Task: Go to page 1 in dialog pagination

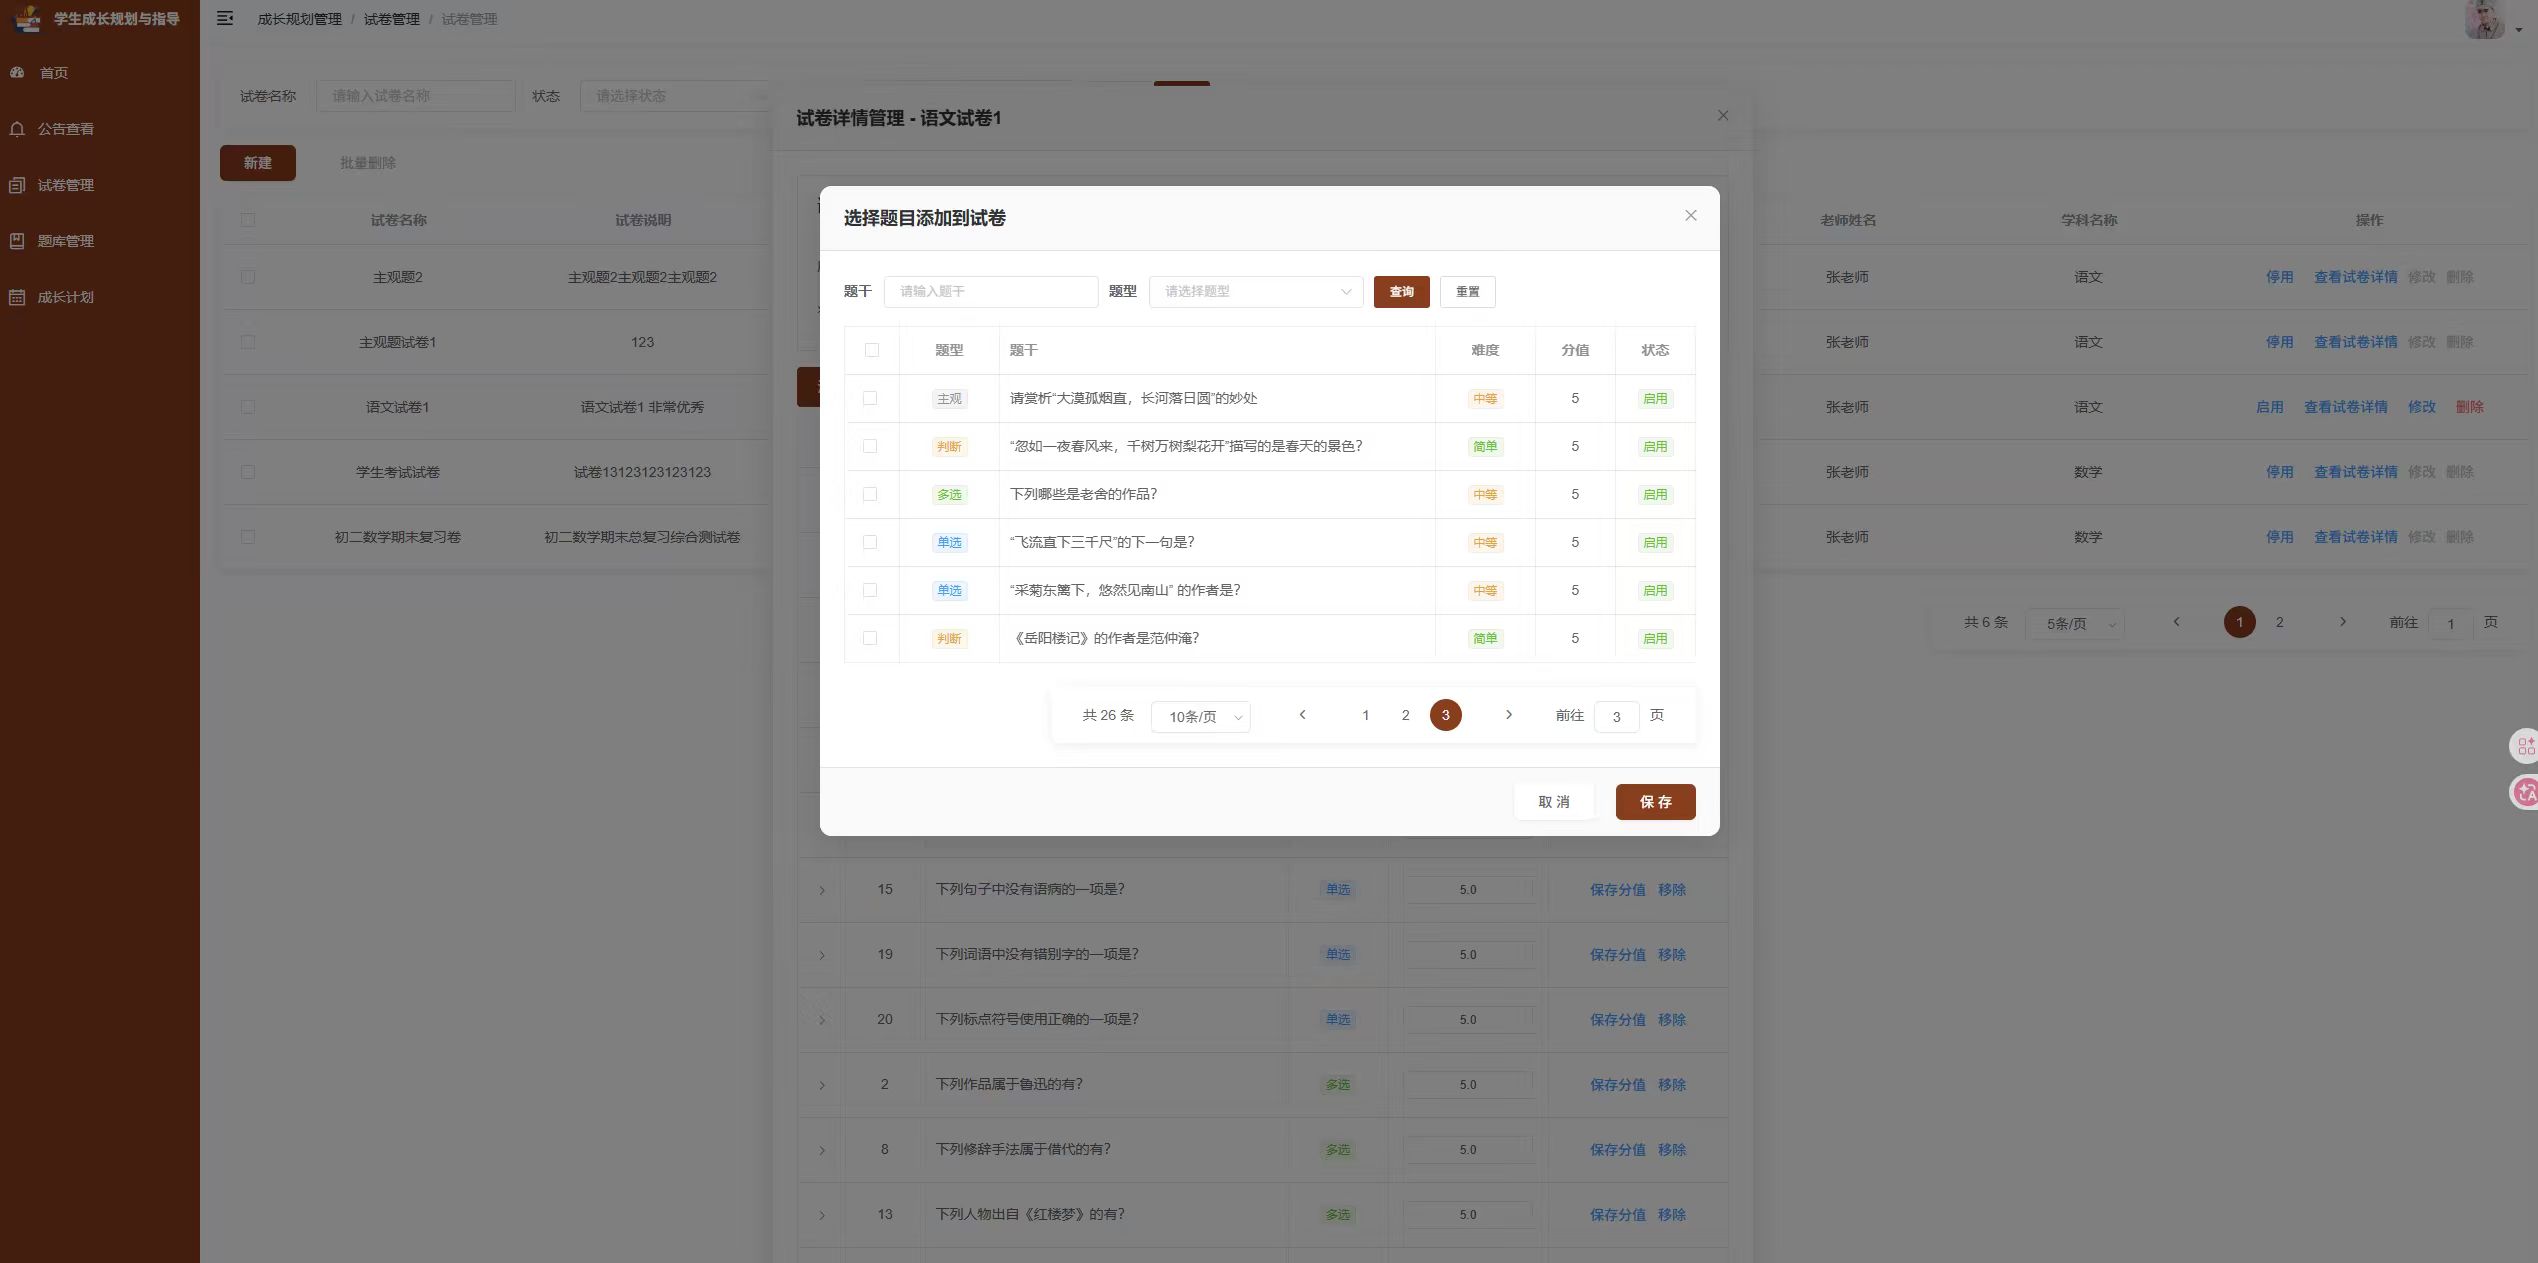Action: click(x=1365, y=715)
